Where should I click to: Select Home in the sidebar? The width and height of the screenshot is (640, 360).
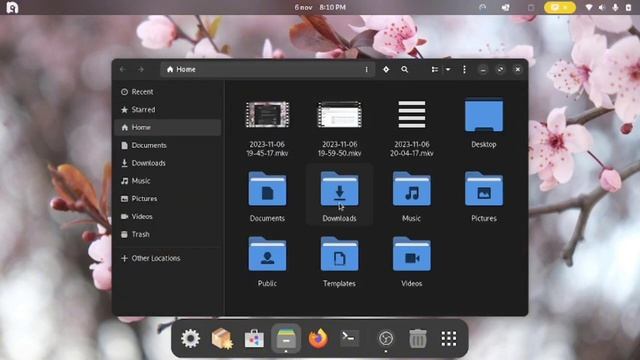click(x=168, y=127)
